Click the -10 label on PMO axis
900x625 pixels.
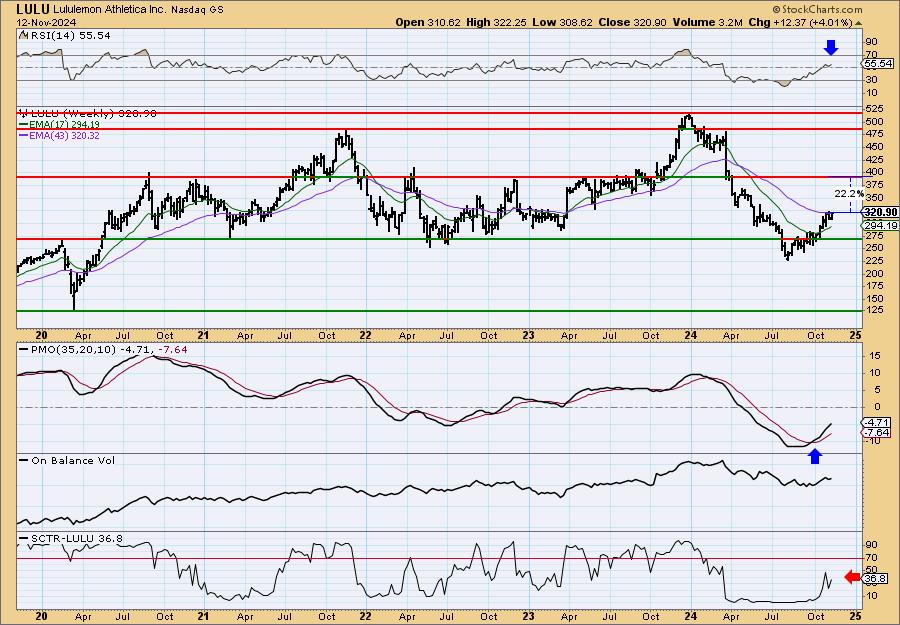tap(872, 441)
